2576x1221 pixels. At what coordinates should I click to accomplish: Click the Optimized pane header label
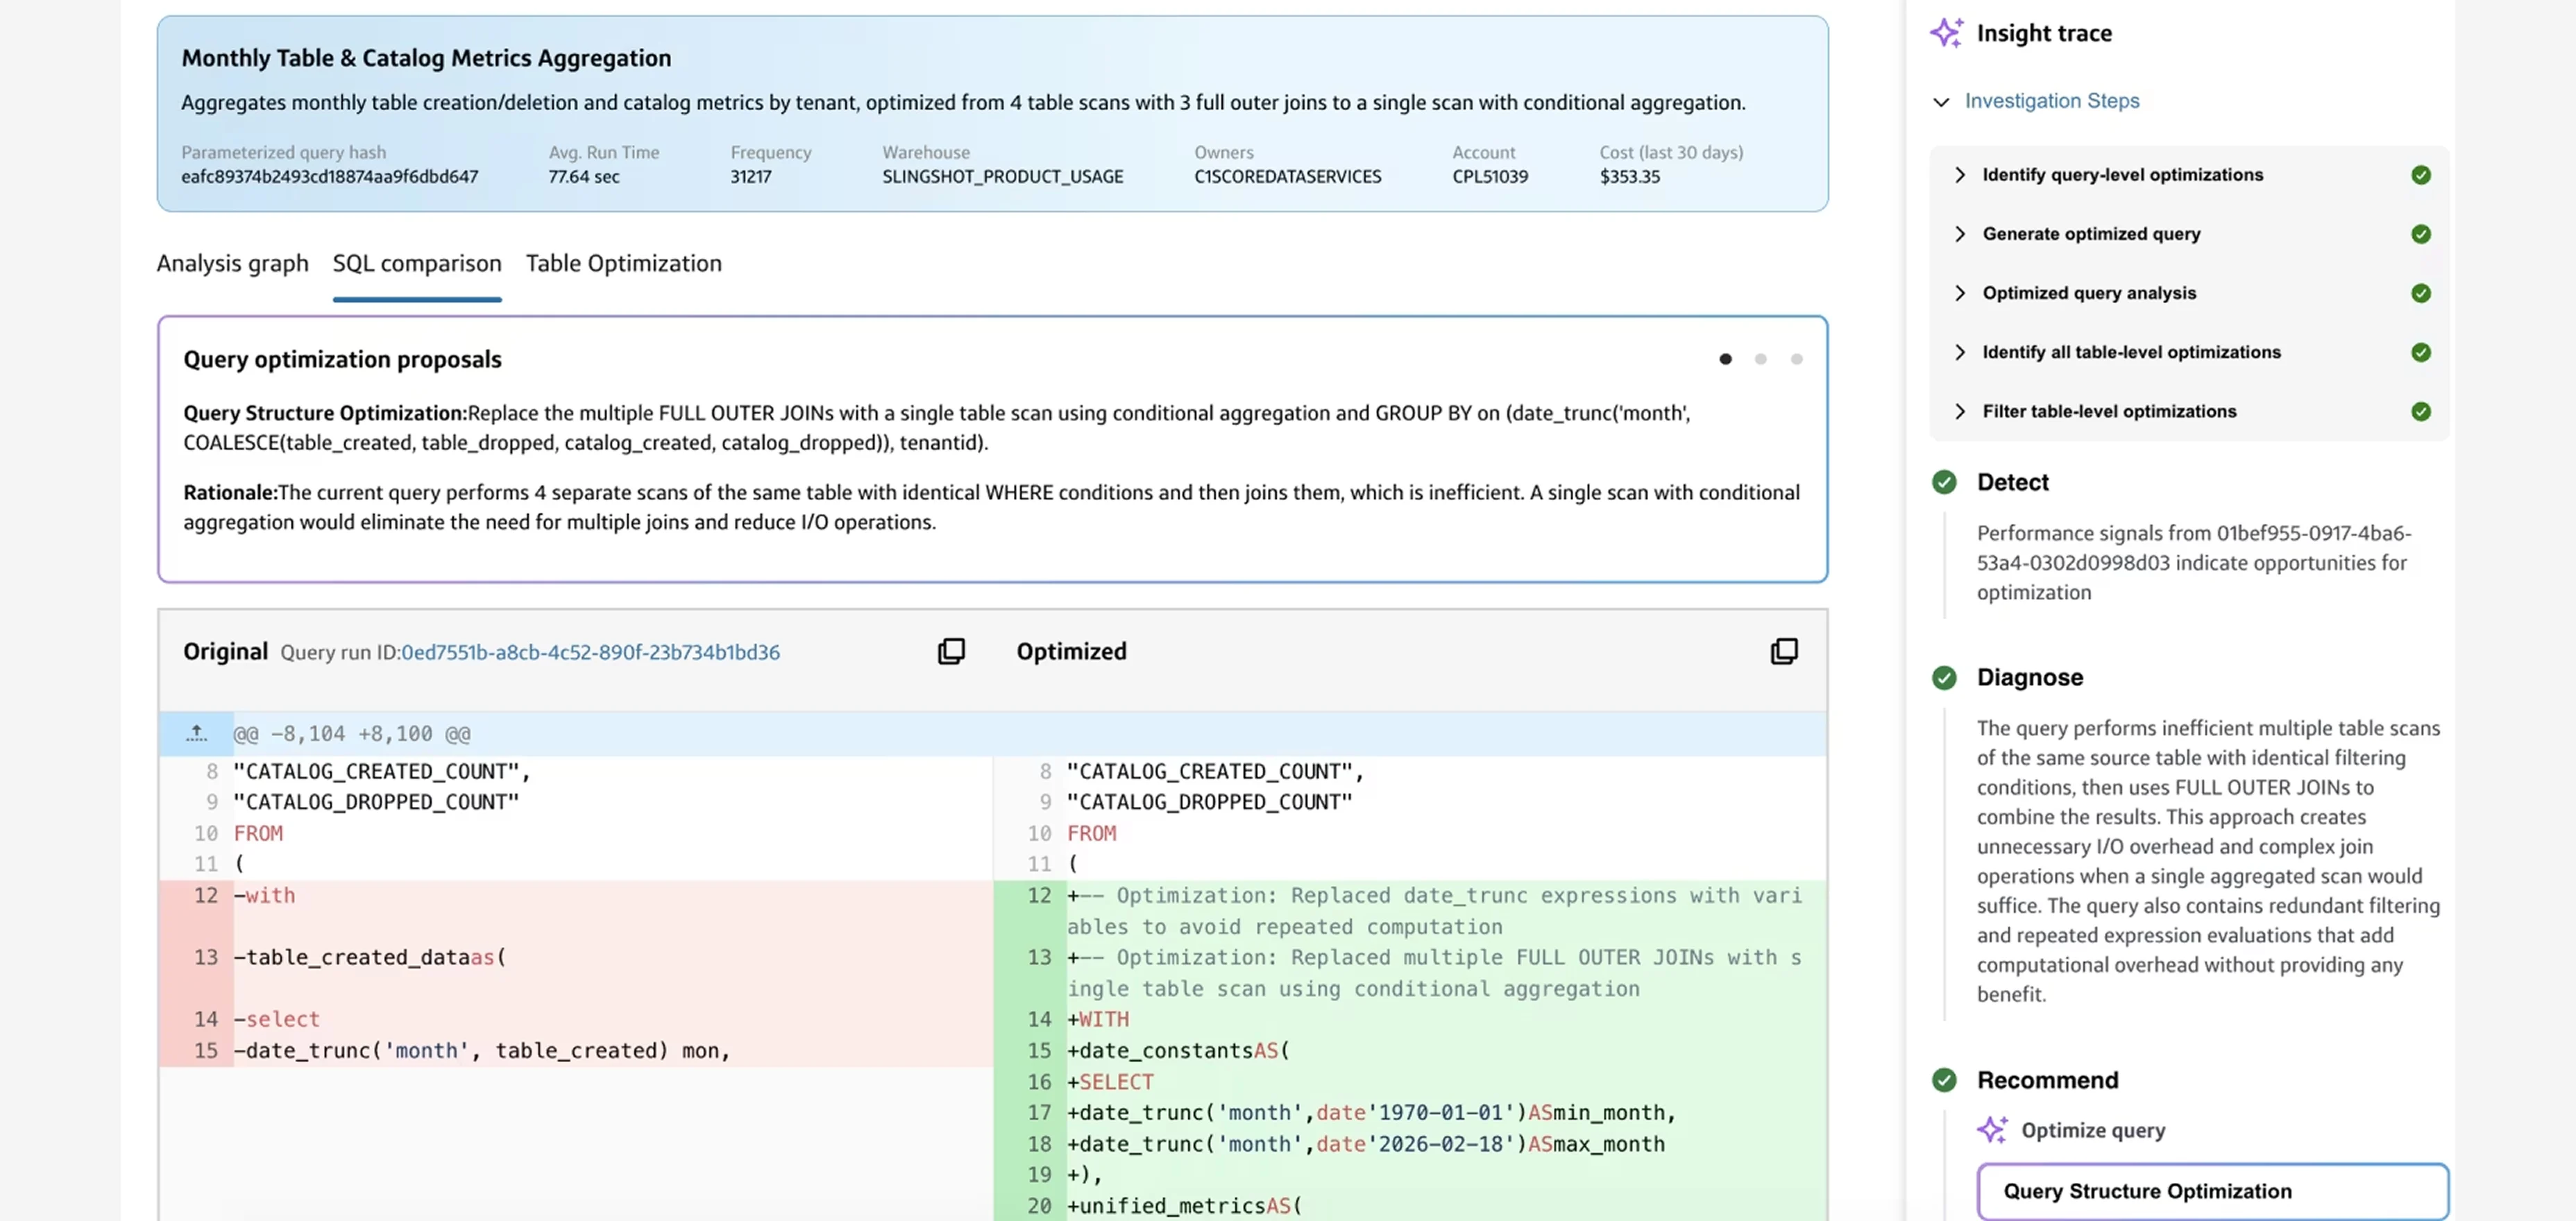(1071, 651)
